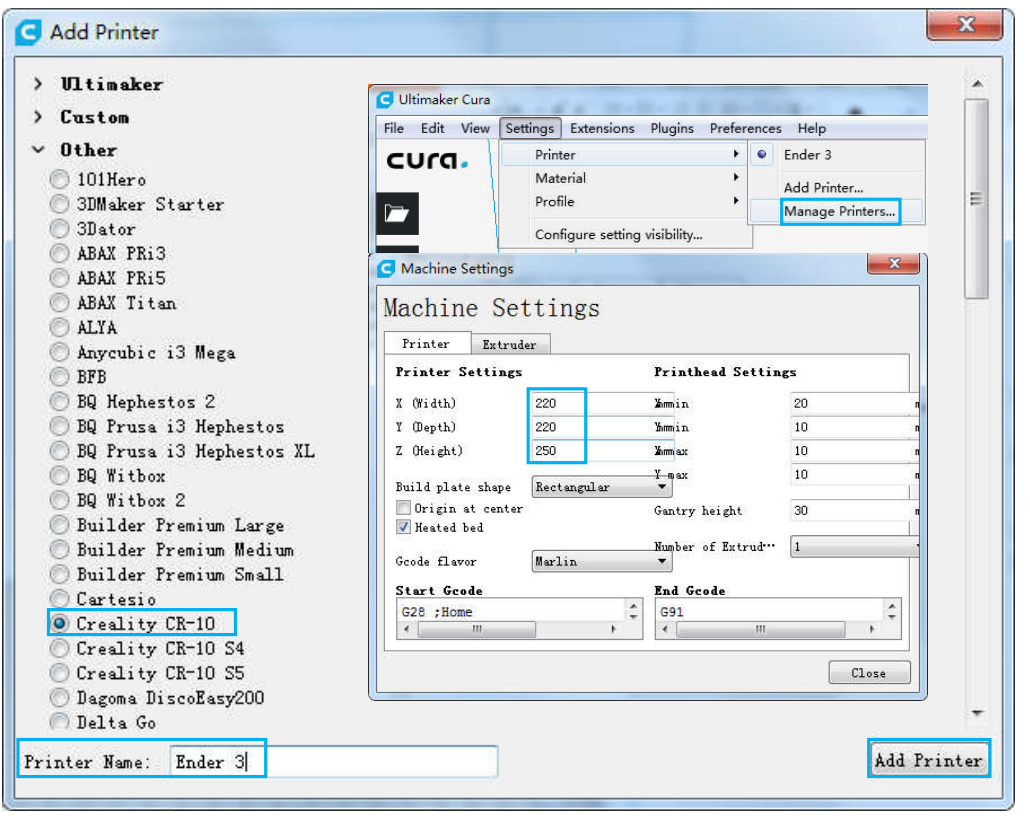Image resolution: width=1030 pixels, height=816 pixels.
Task: Click the Gantry height value field
Action: click(x=853, y=510)
